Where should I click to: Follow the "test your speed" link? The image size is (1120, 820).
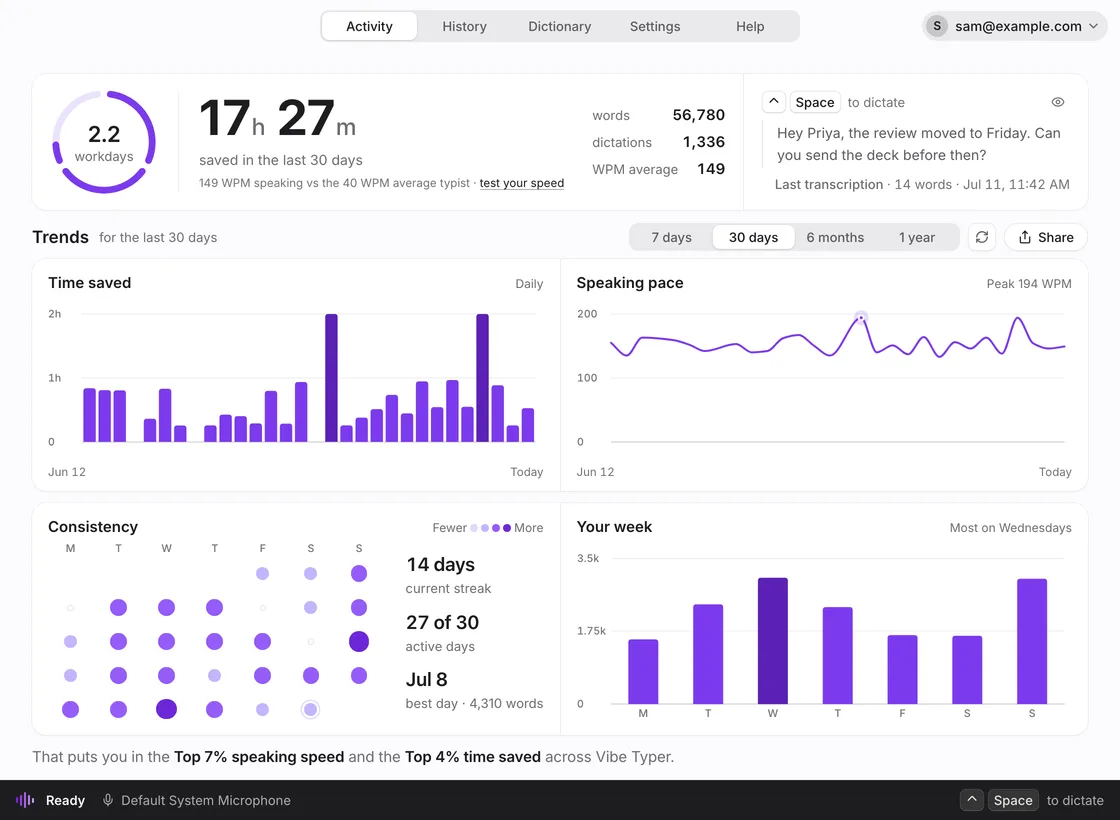521,183
